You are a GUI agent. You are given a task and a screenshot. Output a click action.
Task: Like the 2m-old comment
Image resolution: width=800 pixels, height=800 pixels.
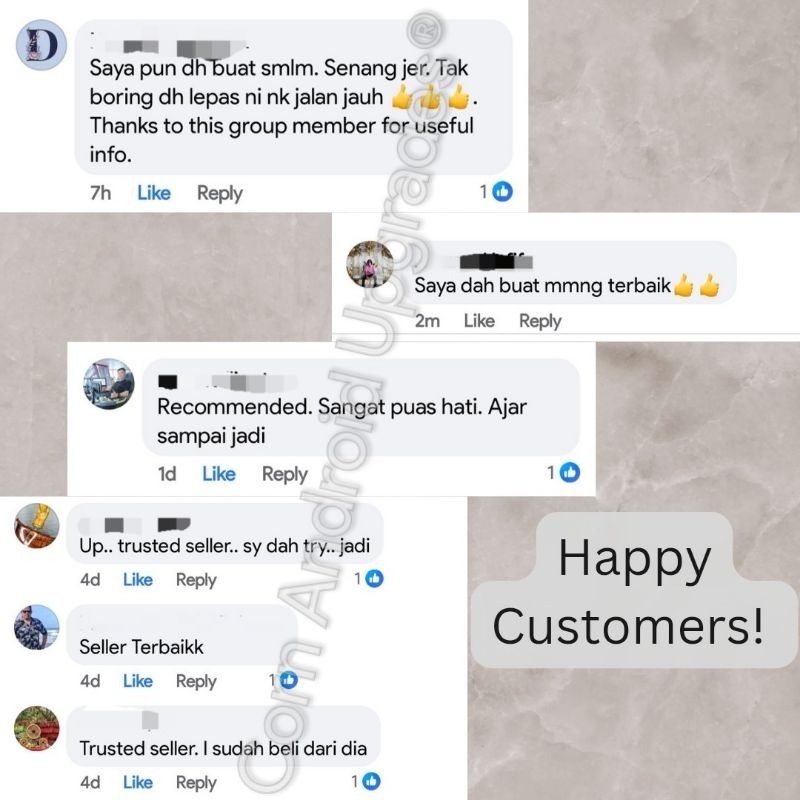479,321
